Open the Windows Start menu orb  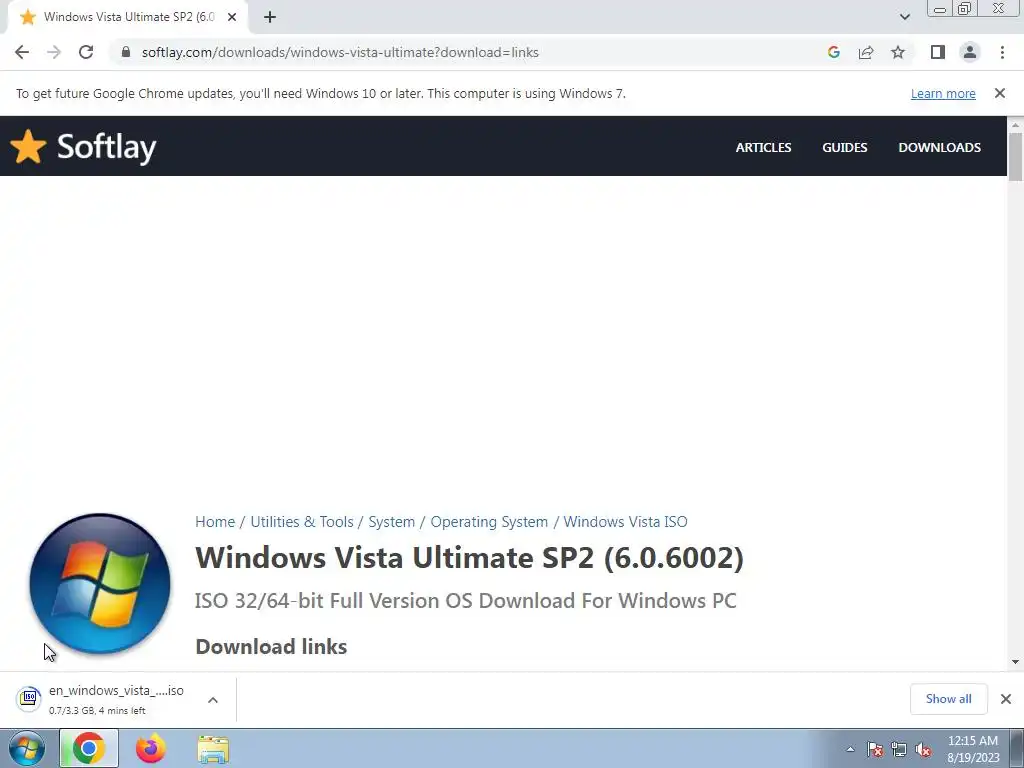27,749
